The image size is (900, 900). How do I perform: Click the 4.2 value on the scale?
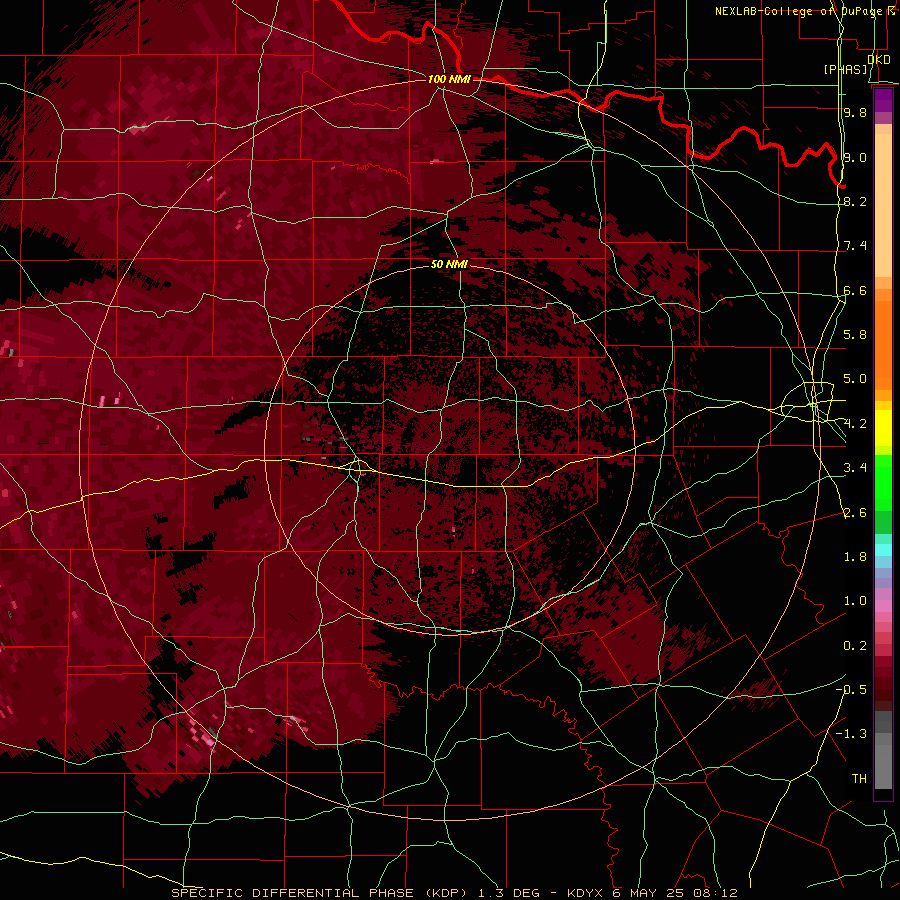[855, 424]
